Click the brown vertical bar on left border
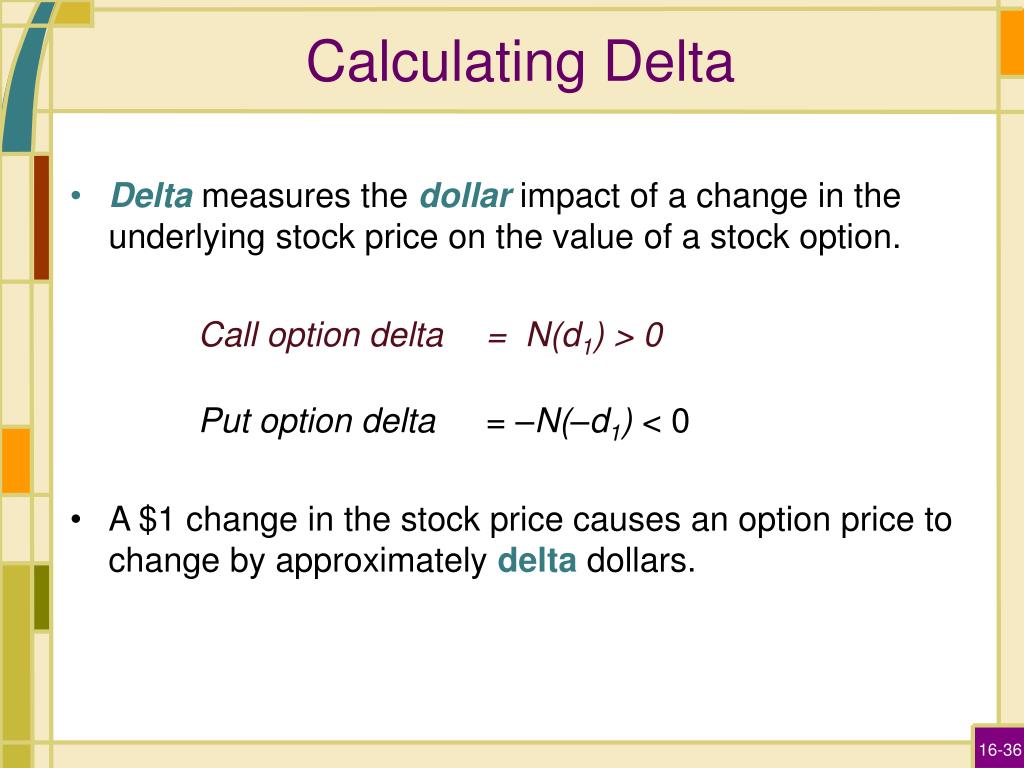Image resolution: width=1024 pixels, height=768 pixels. 41,217
